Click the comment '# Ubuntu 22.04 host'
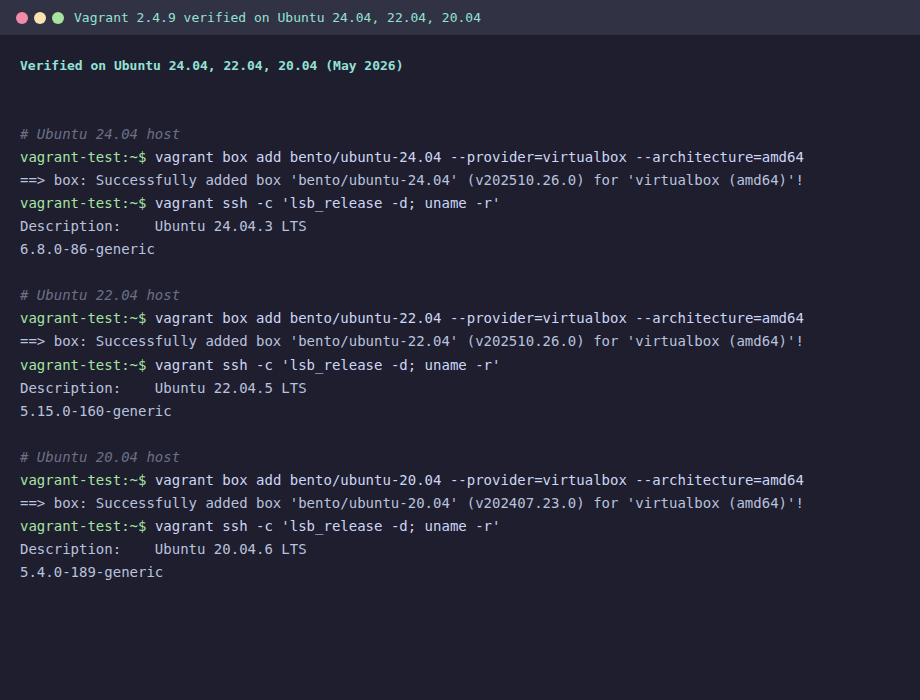 (100, 295)
